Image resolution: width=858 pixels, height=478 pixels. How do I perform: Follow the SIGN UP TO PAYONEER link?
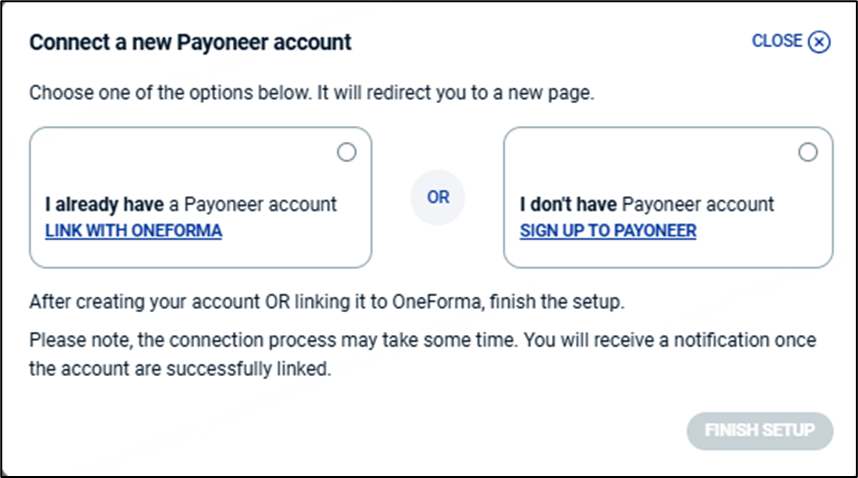coord(608,231)
